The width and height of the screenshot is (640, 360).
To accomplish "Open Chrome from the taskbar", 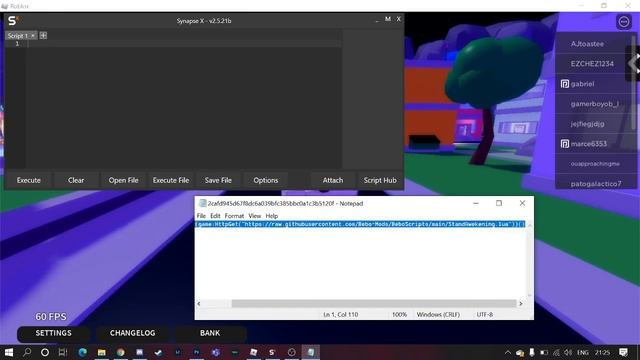I will point(120,352).
